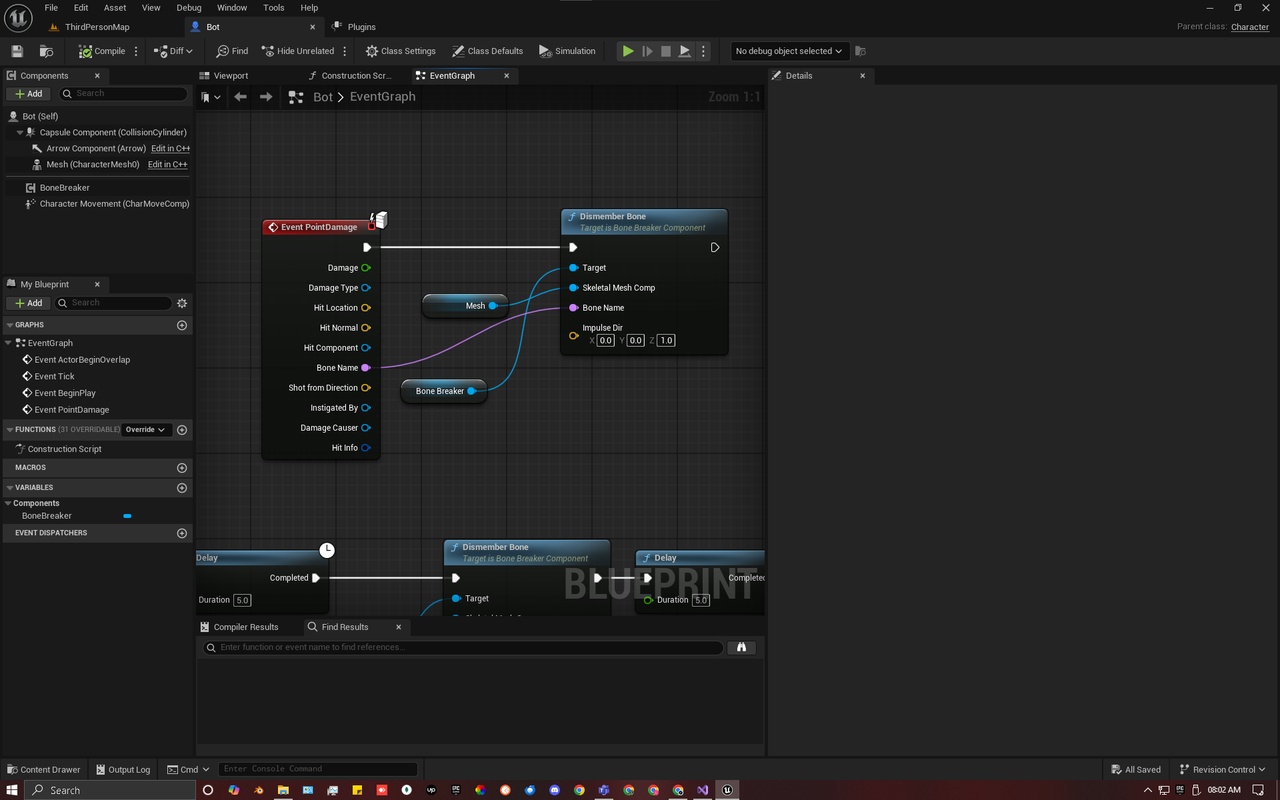Click the Find magnifier in the toolbar

[x=232, y=51]
